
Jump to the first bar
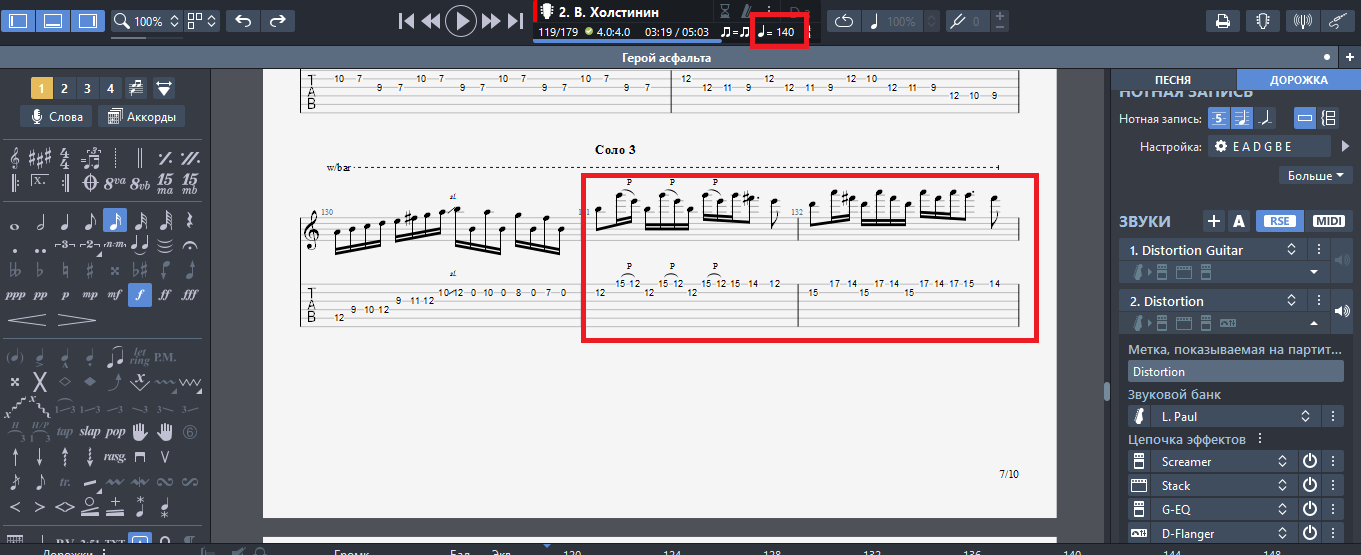(406, 21)
